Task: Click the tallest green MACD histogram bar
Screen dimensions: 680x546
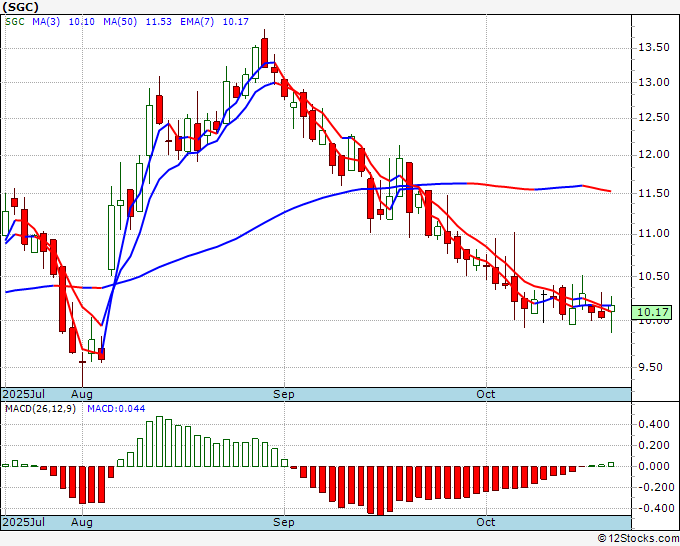Action: [x=159, y=441]
